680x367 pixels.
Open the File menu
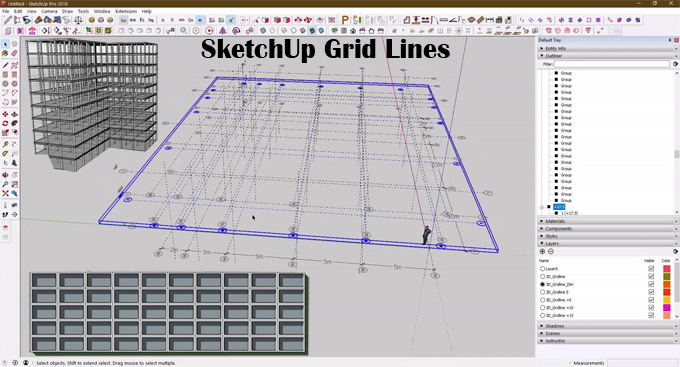[x=5, y=11]
